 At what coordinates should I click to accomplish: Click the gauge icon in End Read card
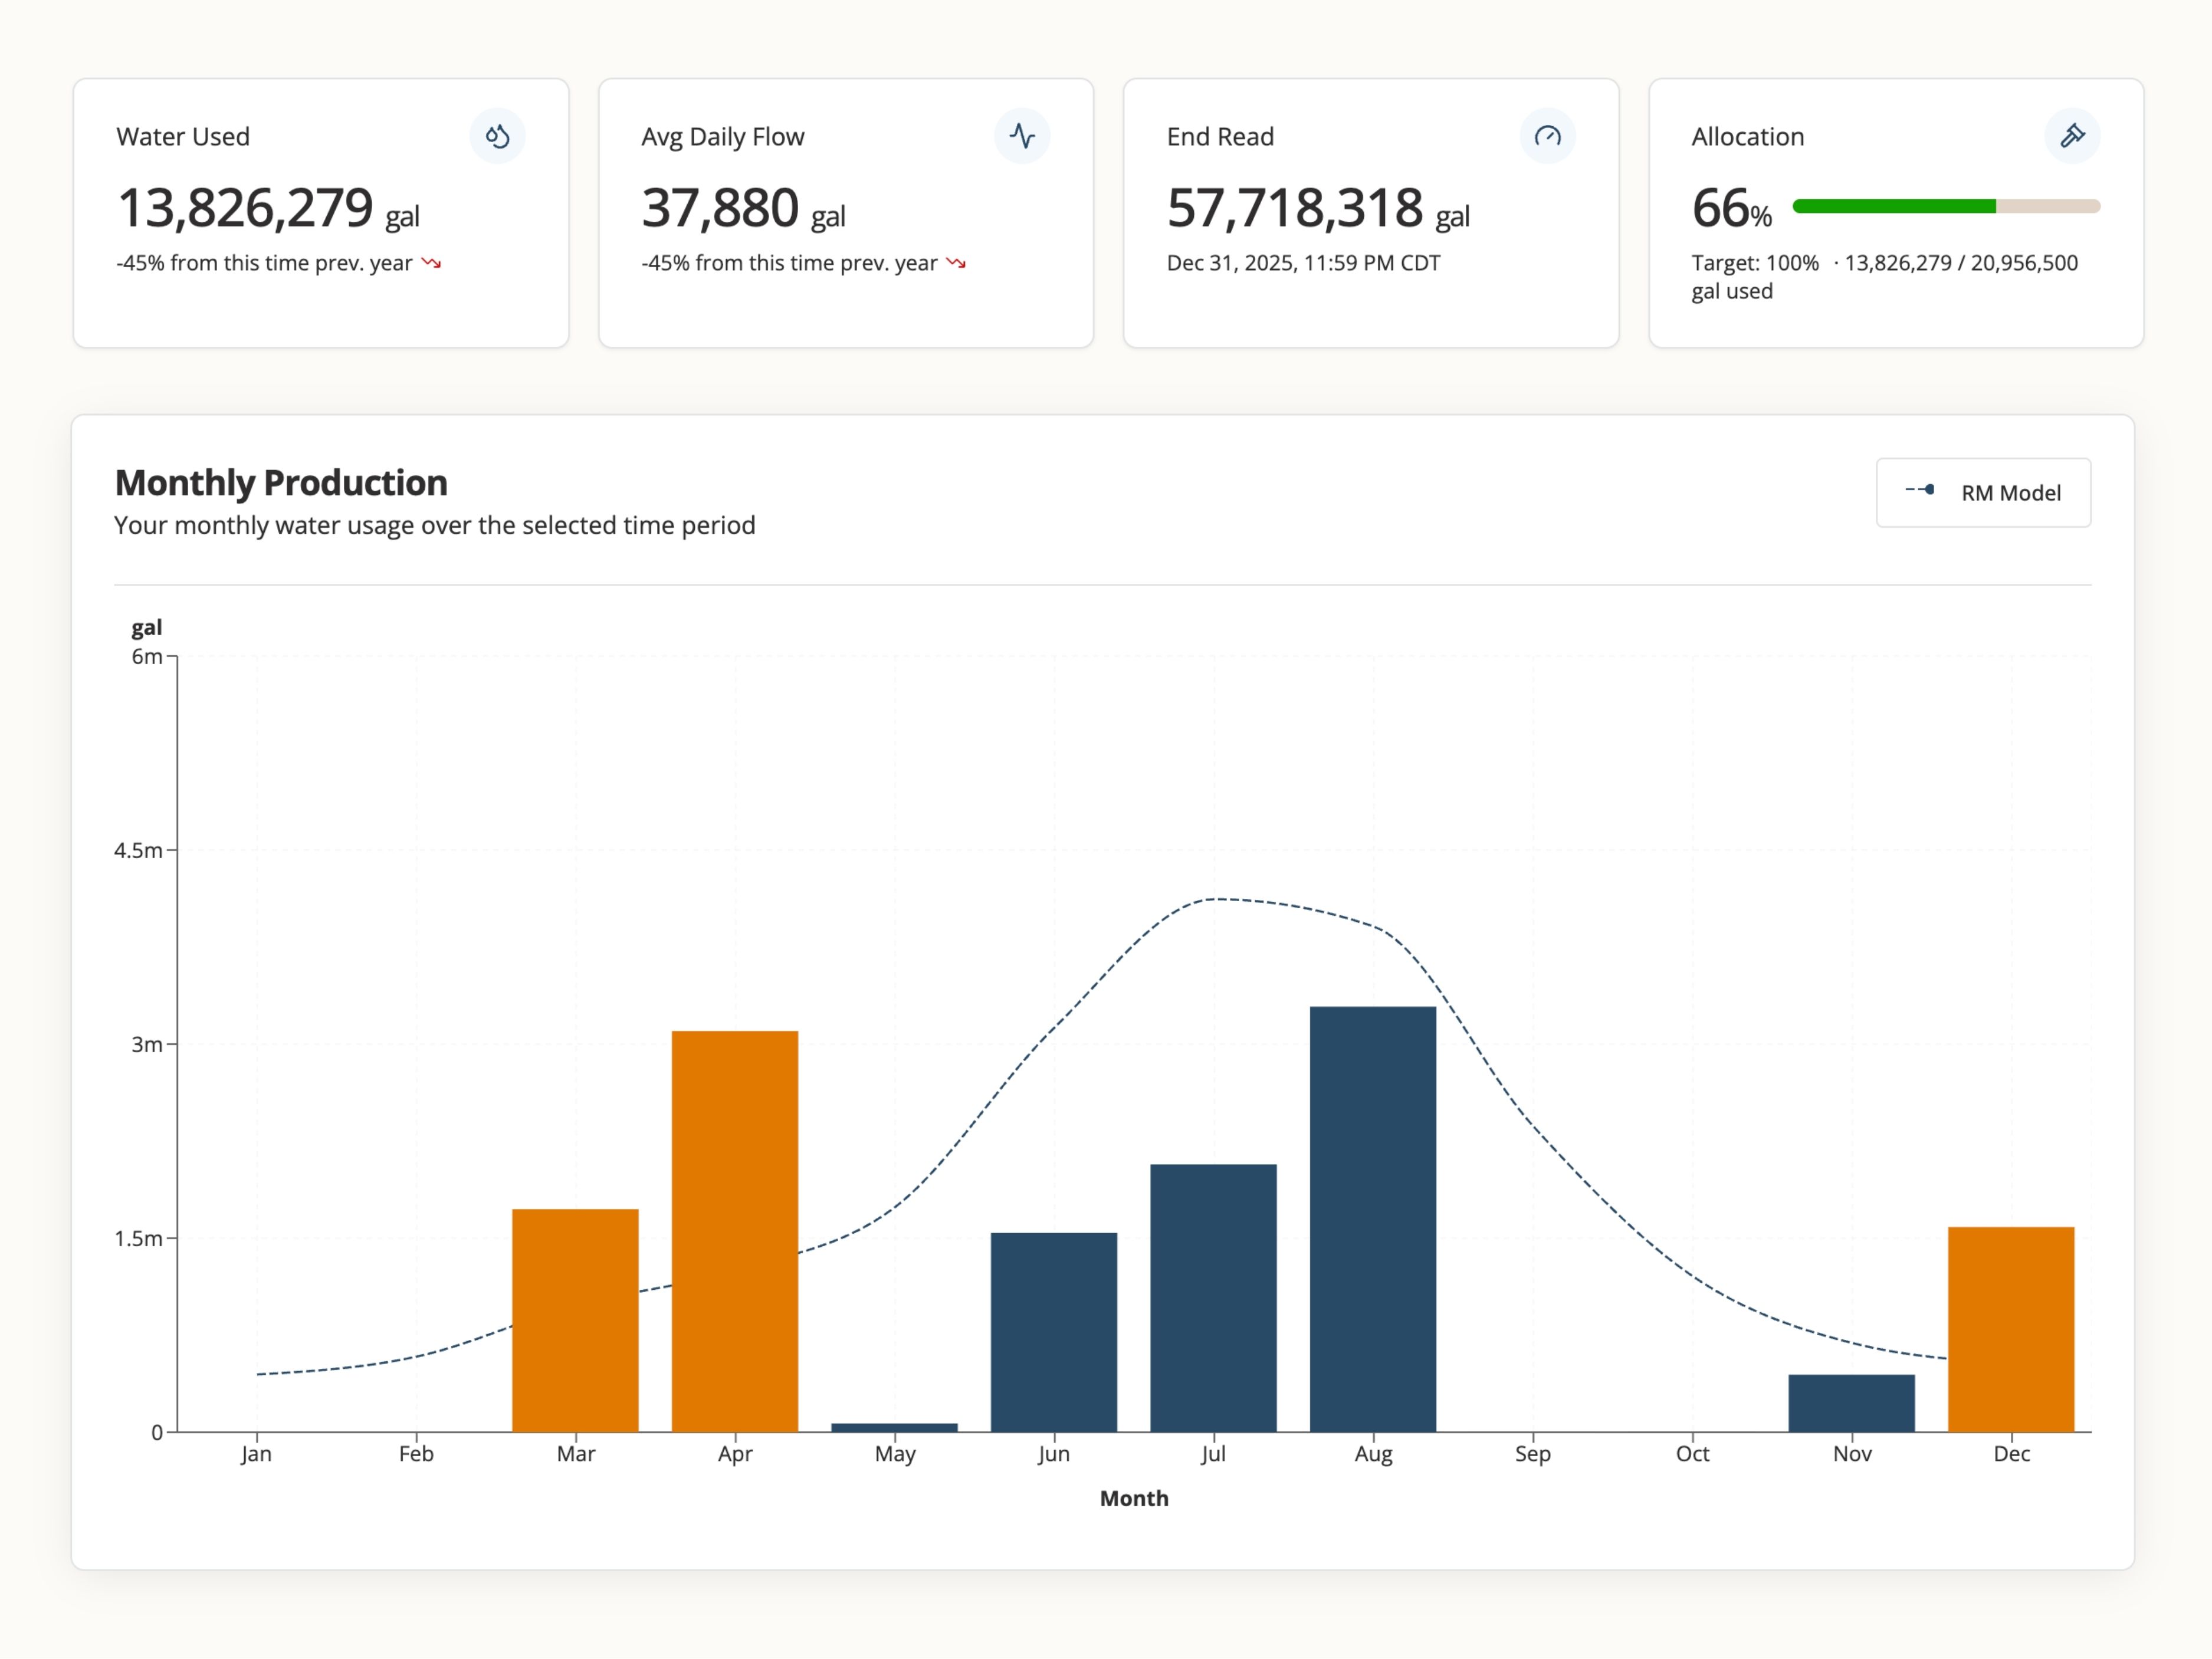[1547, 136]
